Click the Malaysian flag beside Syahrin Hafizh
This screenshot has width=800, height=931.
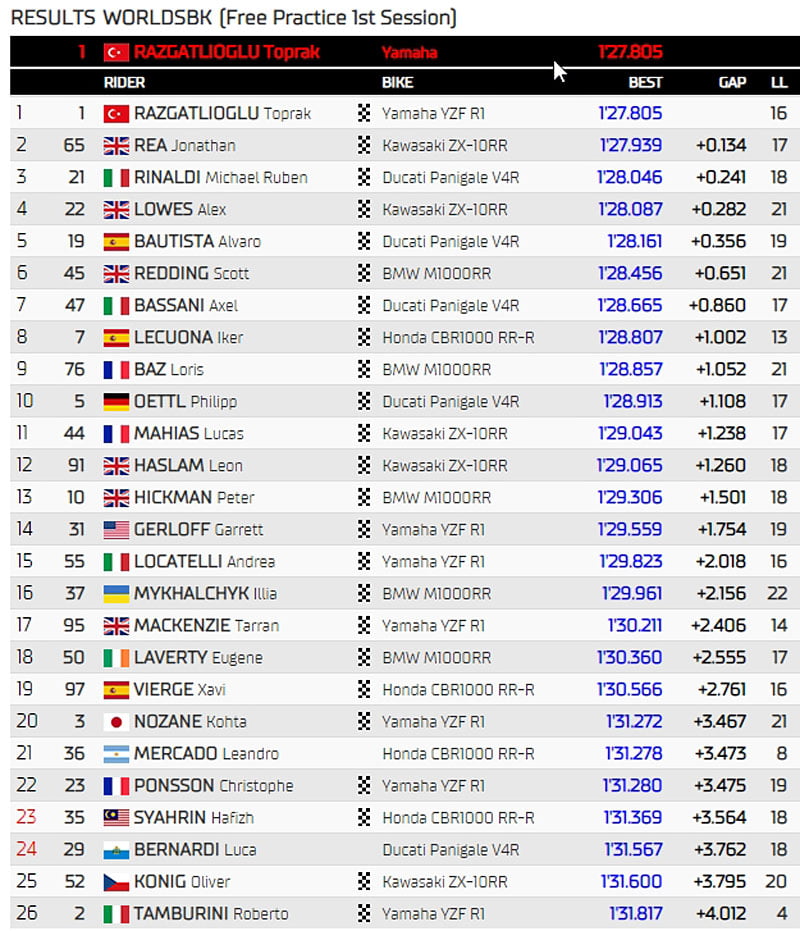click(x=116, y=818)
